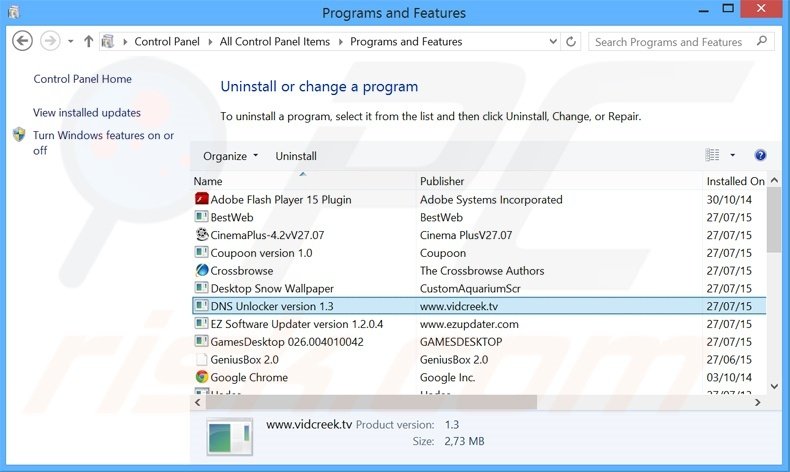790x472 pixels.
Task: Select Google Chrome entry name
Action: pos(249,377)
